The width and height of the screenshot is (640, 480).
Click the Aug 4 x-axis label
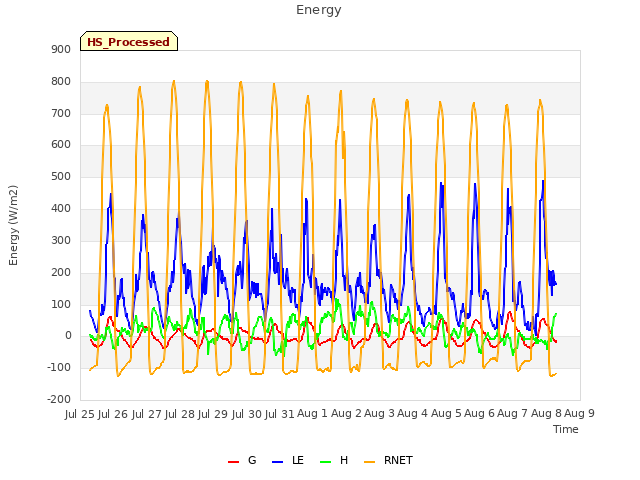pyautogui.click(x=412, y=413)
